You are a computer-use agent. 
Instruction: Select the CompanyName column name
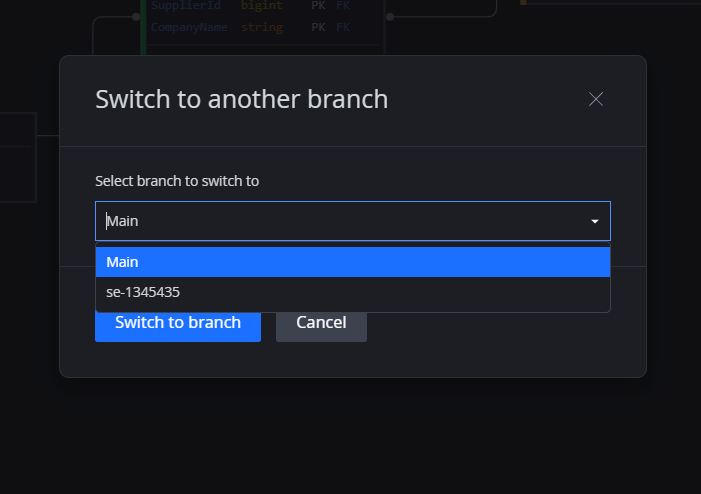click(189, 27)
